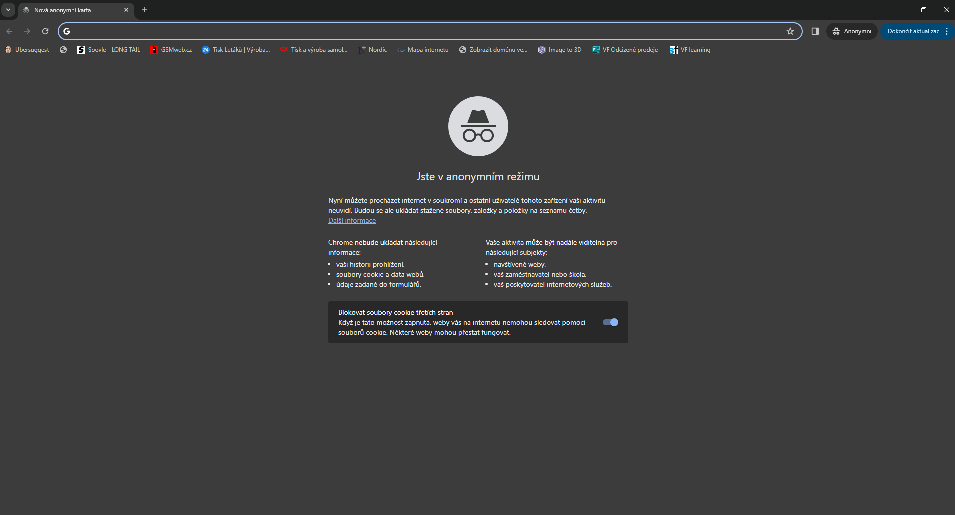Expand the tab search dropdown arrow
Image resolution: width=955 pixels, height=515 pixels.
pyautogui.click(x=8, y=9)
